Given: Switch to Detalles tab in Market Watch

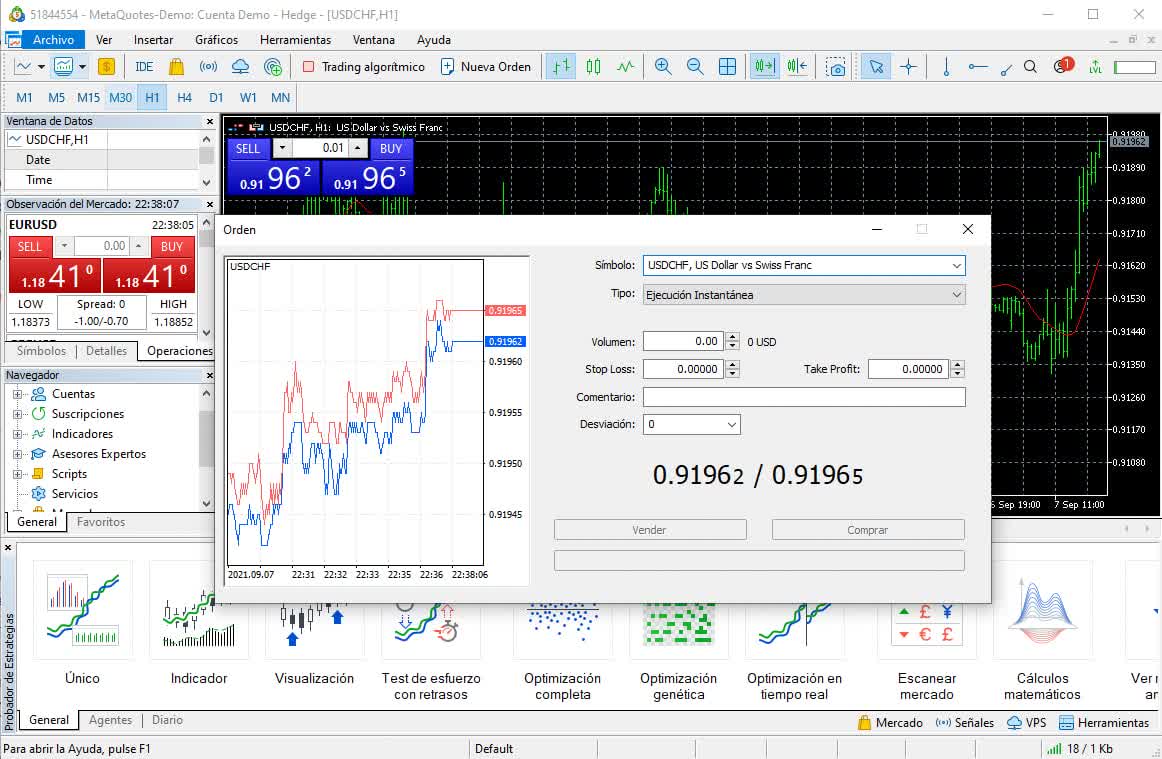Looking at the screenshot, I should click(x=106, y=351).
